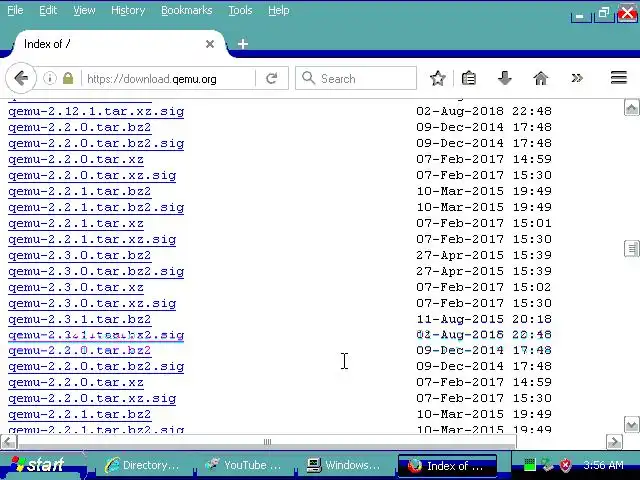Download qemu-2.3.0.tar.bz2
Image resolution: width=640 pixels, height=480 pixels.
point(80,255)
